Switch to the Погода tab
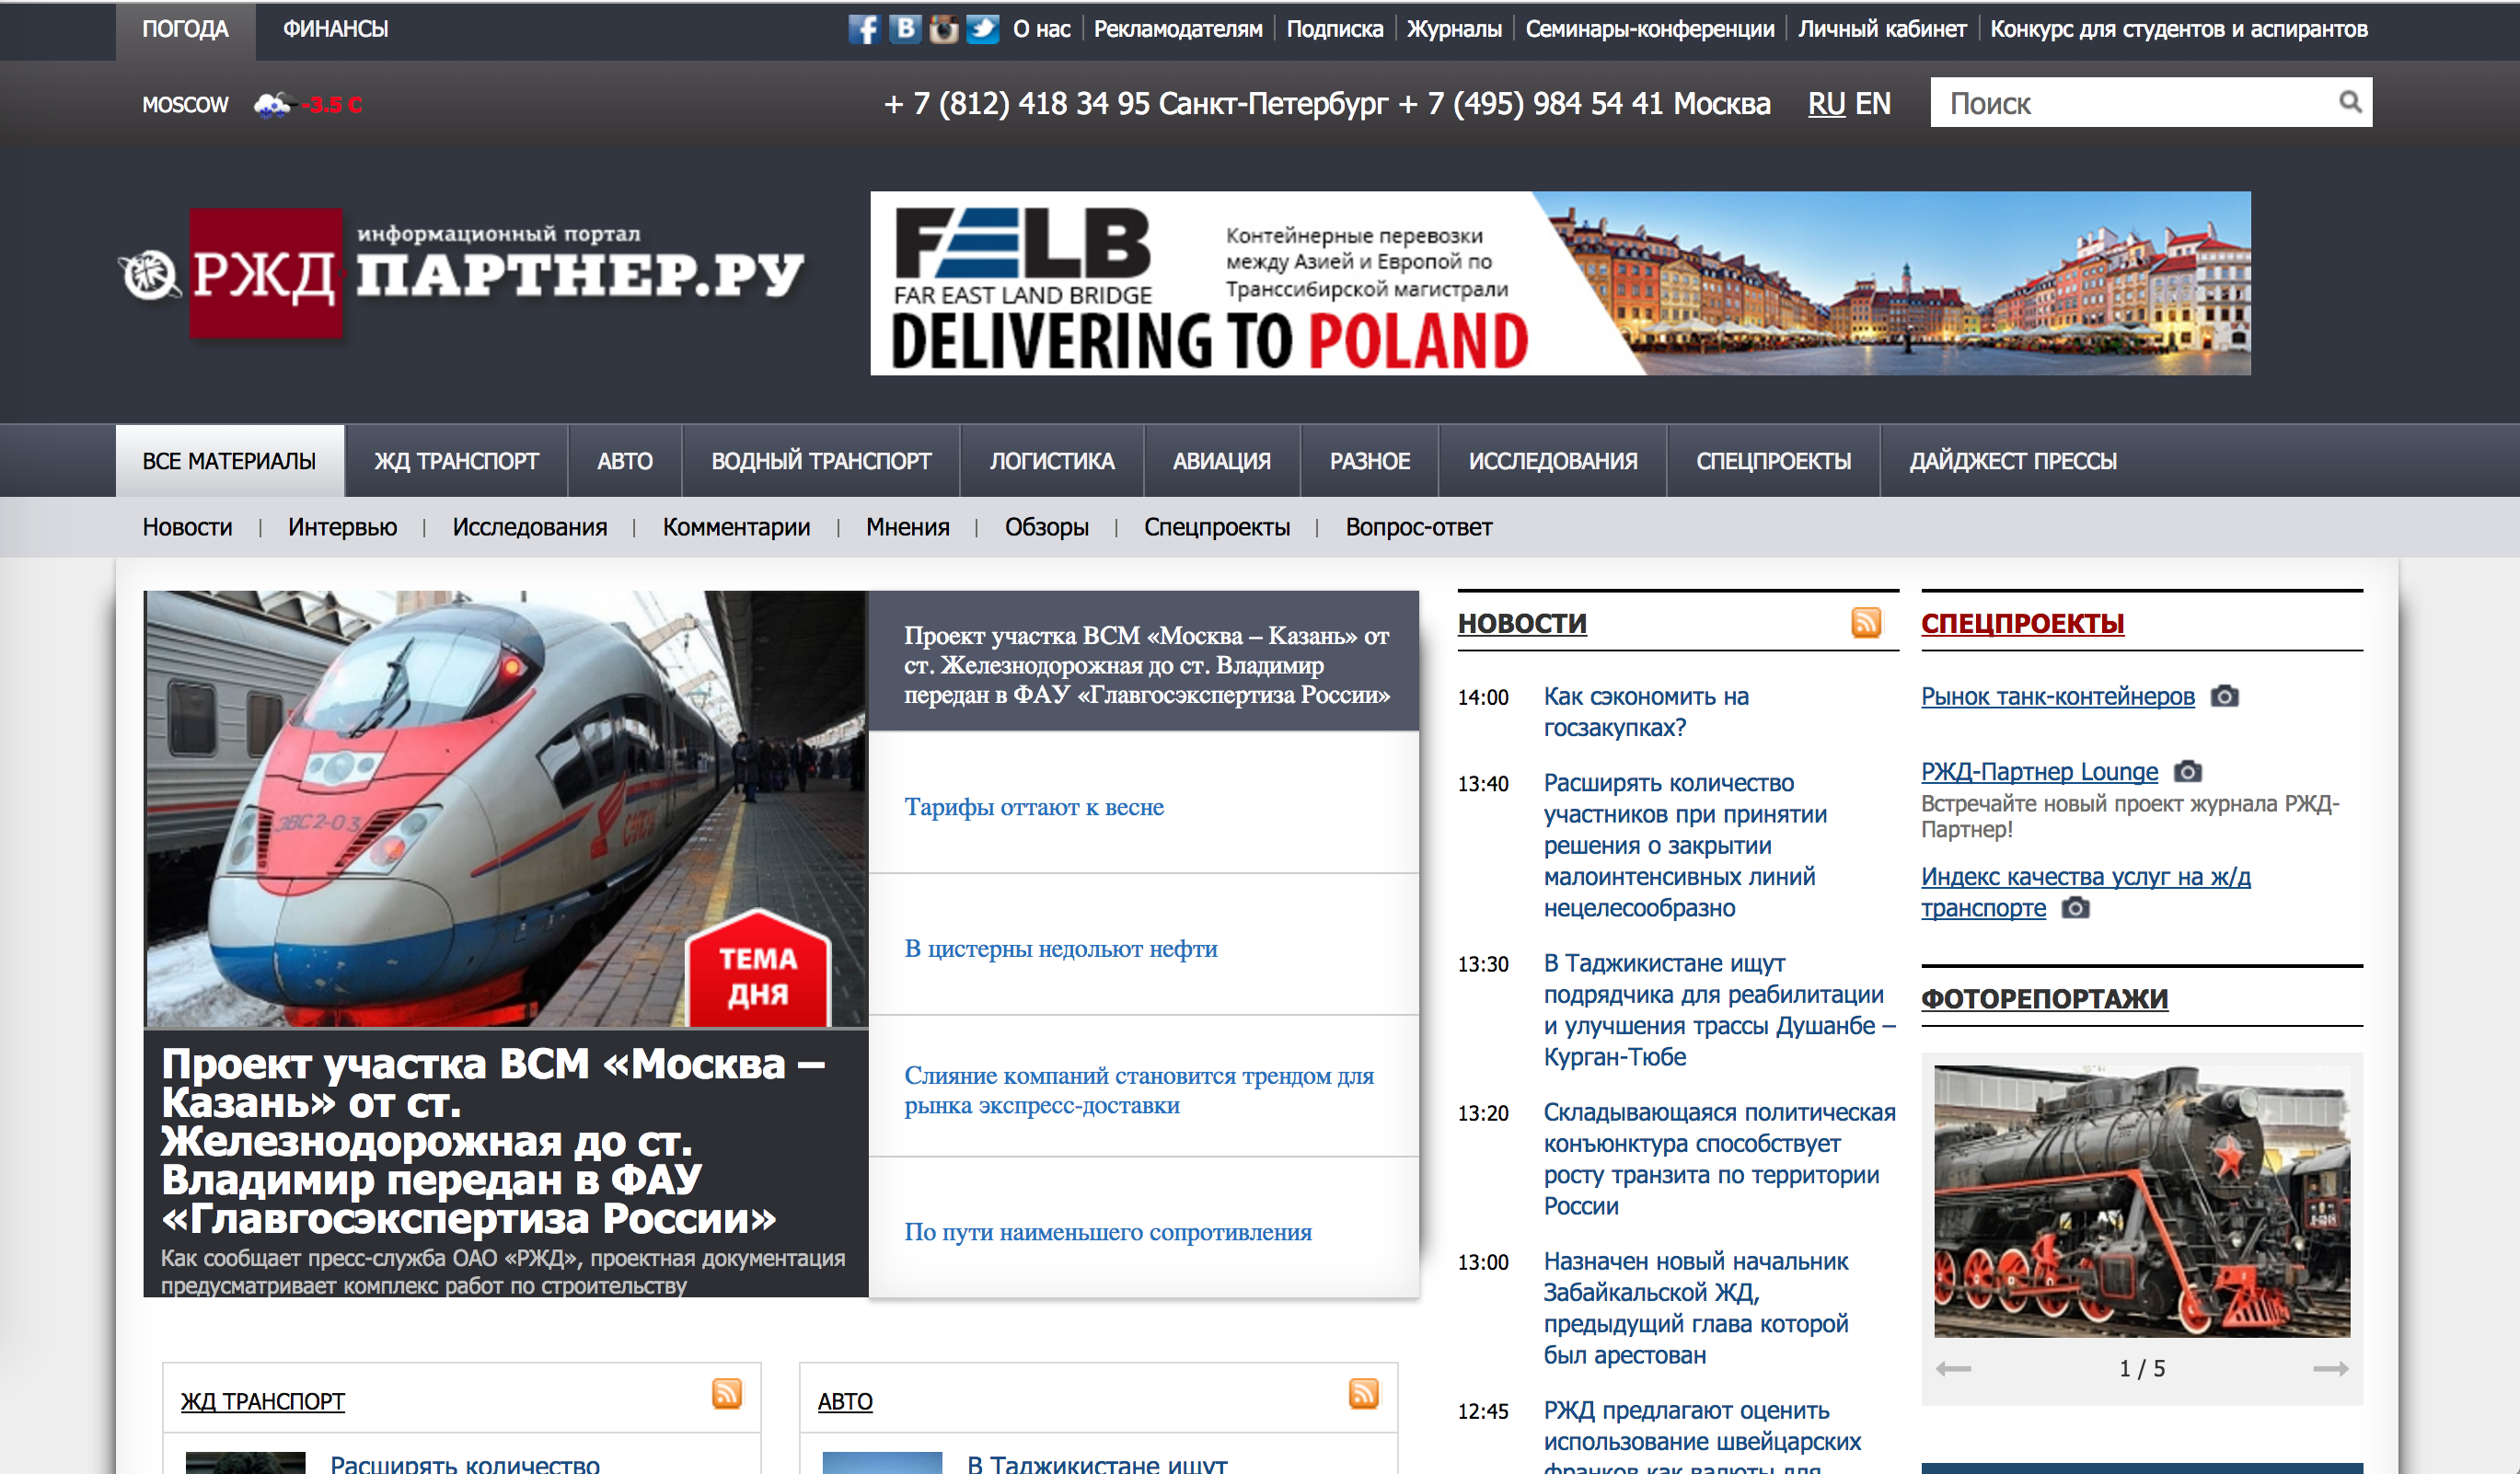The image size is (2520, 1474). click(185, 30)
